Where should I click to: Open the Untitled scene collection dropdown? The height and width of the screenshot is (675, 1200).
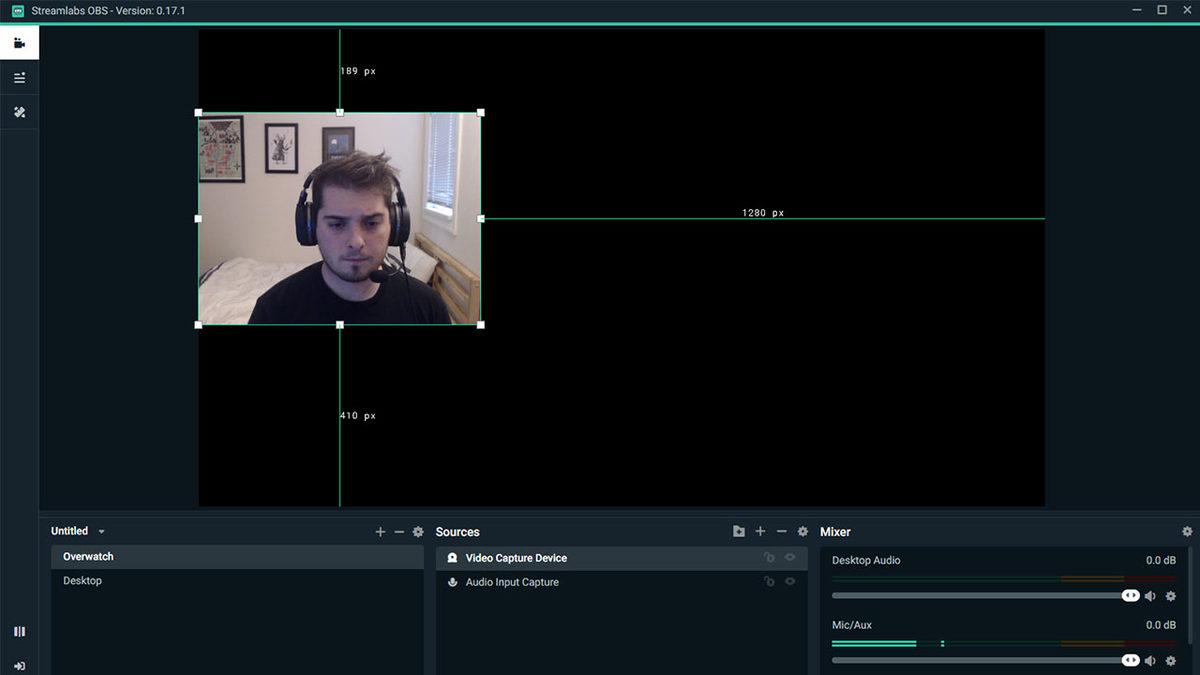(100, 531)
